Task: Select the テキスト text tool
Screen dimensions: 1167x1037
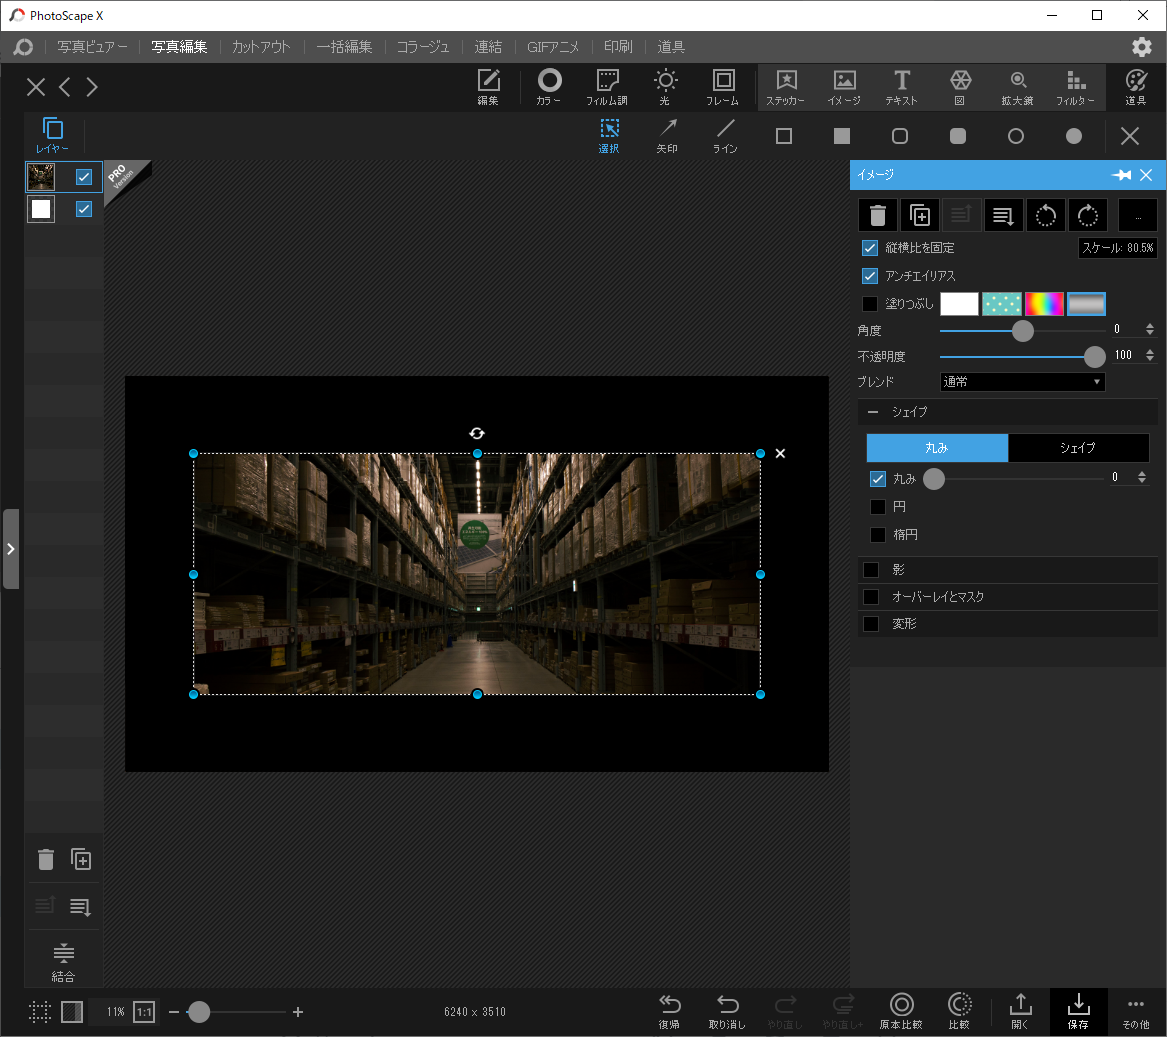Action: tap(901, 87)
